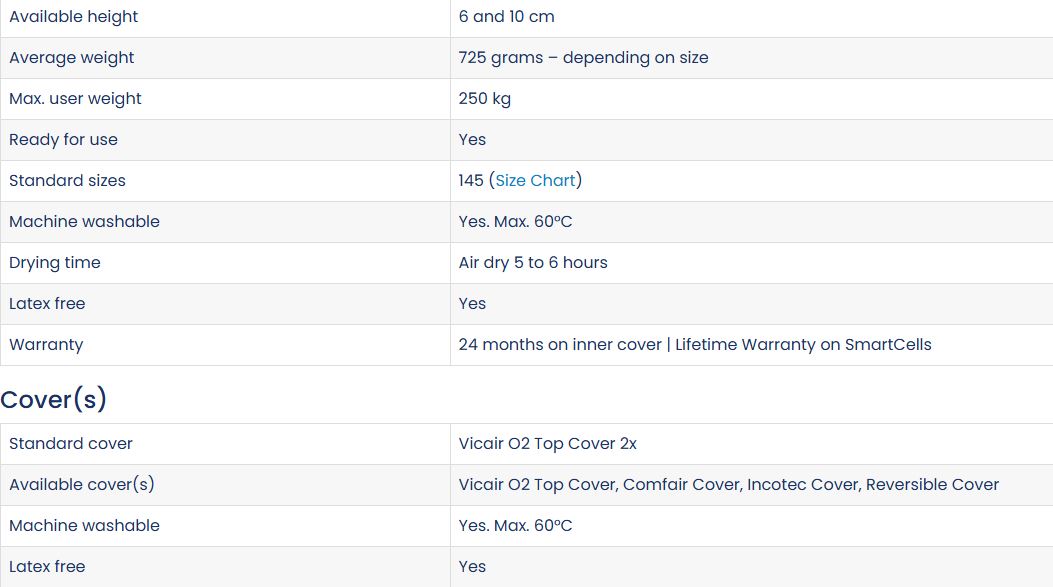The width and height of the screenshot is (1053, 587).
Task: Open the Size Chart link
Action: [x=536, y=181]
